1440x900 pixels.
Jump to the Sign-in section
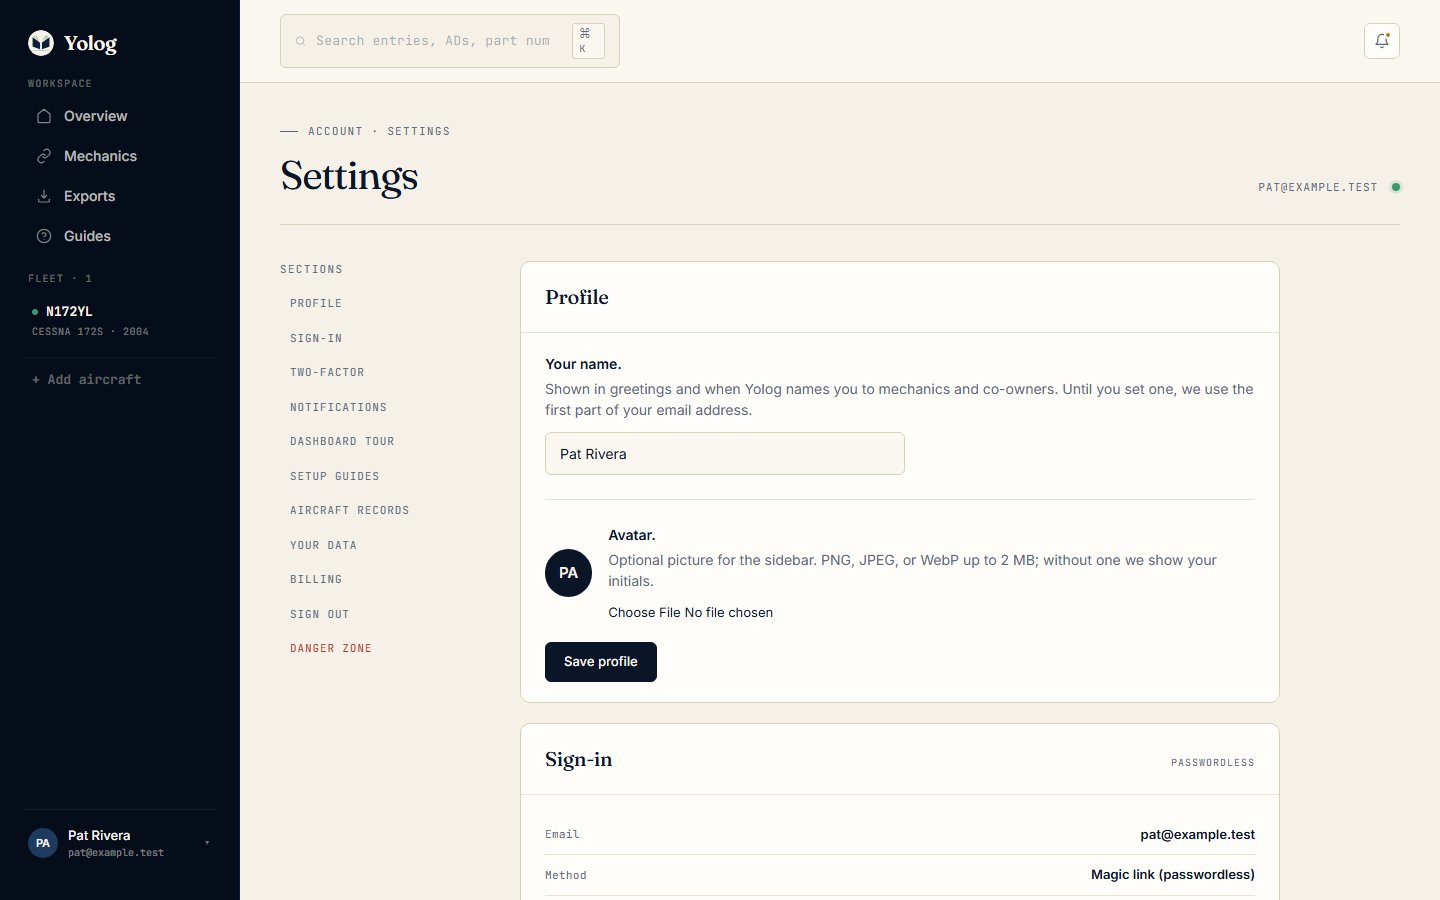point(316,338)
